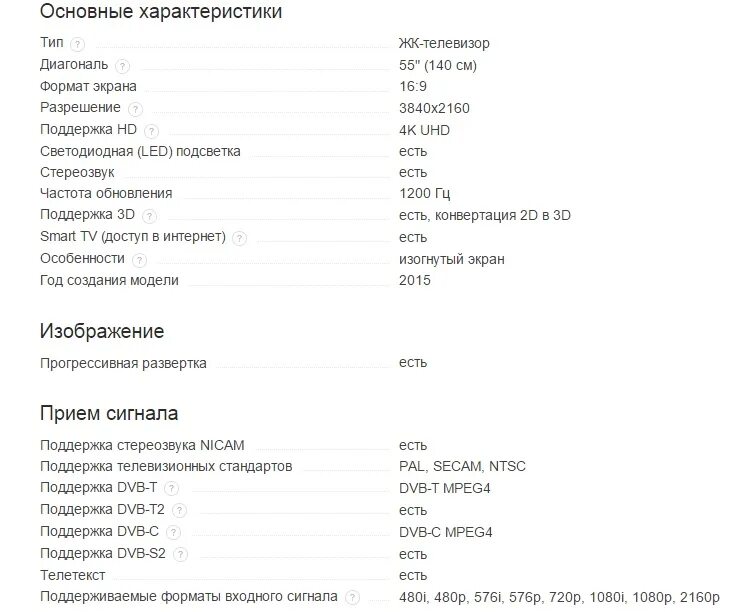Show help for supported input signal formats
Viewport: 730px width, 612px height.
[352, 597]
